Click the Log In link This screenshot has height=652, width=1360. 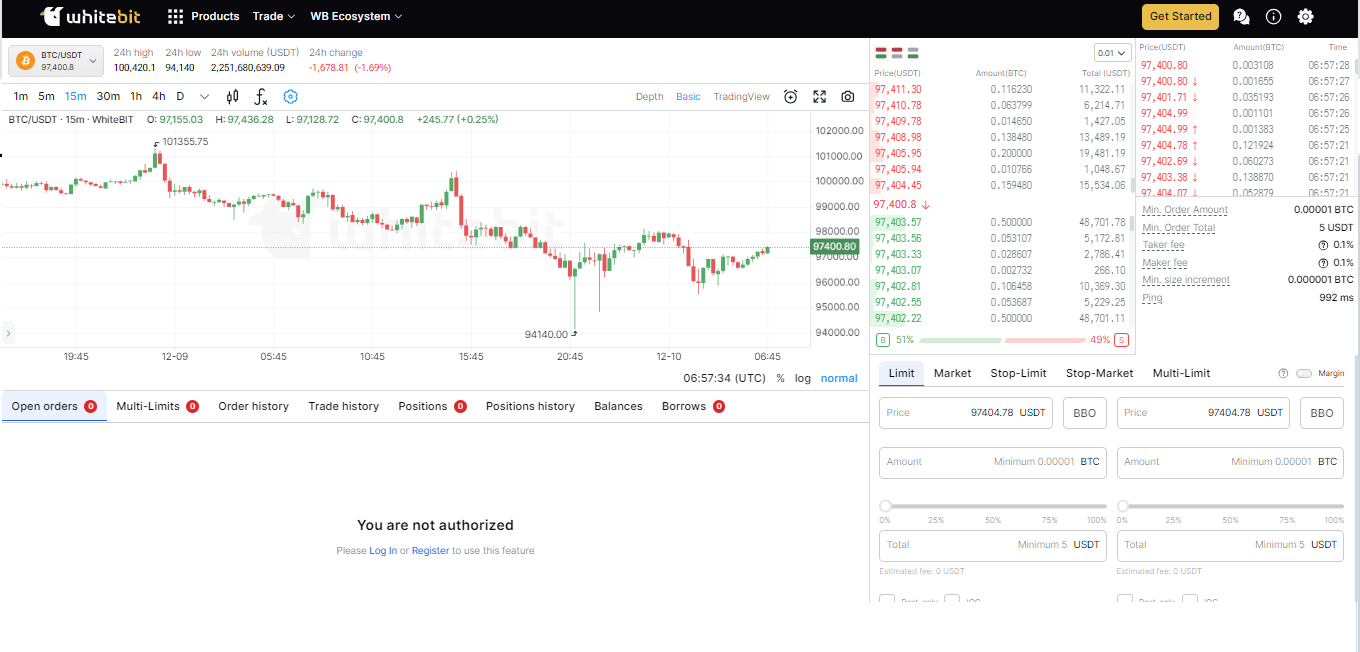pyautogui.click(x=383, y=551)
